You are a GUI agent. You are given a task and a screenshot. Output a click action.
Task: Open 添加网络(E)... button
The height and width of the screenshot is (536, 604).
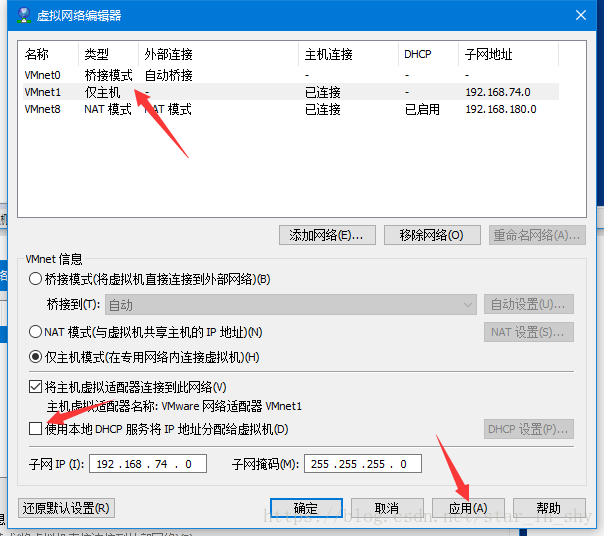pyautogui.click(x=327, y=235)
